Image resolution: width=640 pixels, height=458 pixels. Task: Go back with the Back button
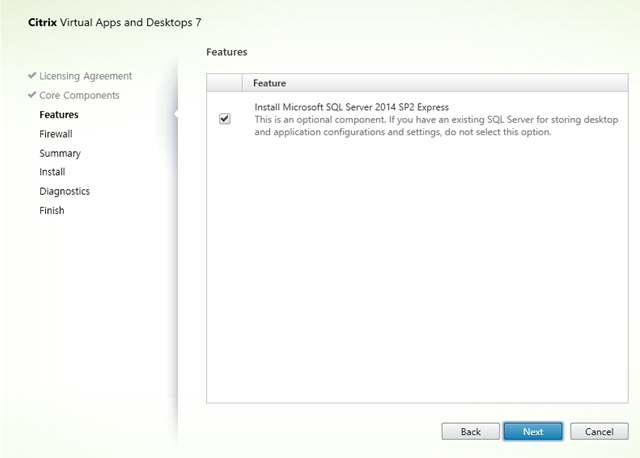[470, 431]
